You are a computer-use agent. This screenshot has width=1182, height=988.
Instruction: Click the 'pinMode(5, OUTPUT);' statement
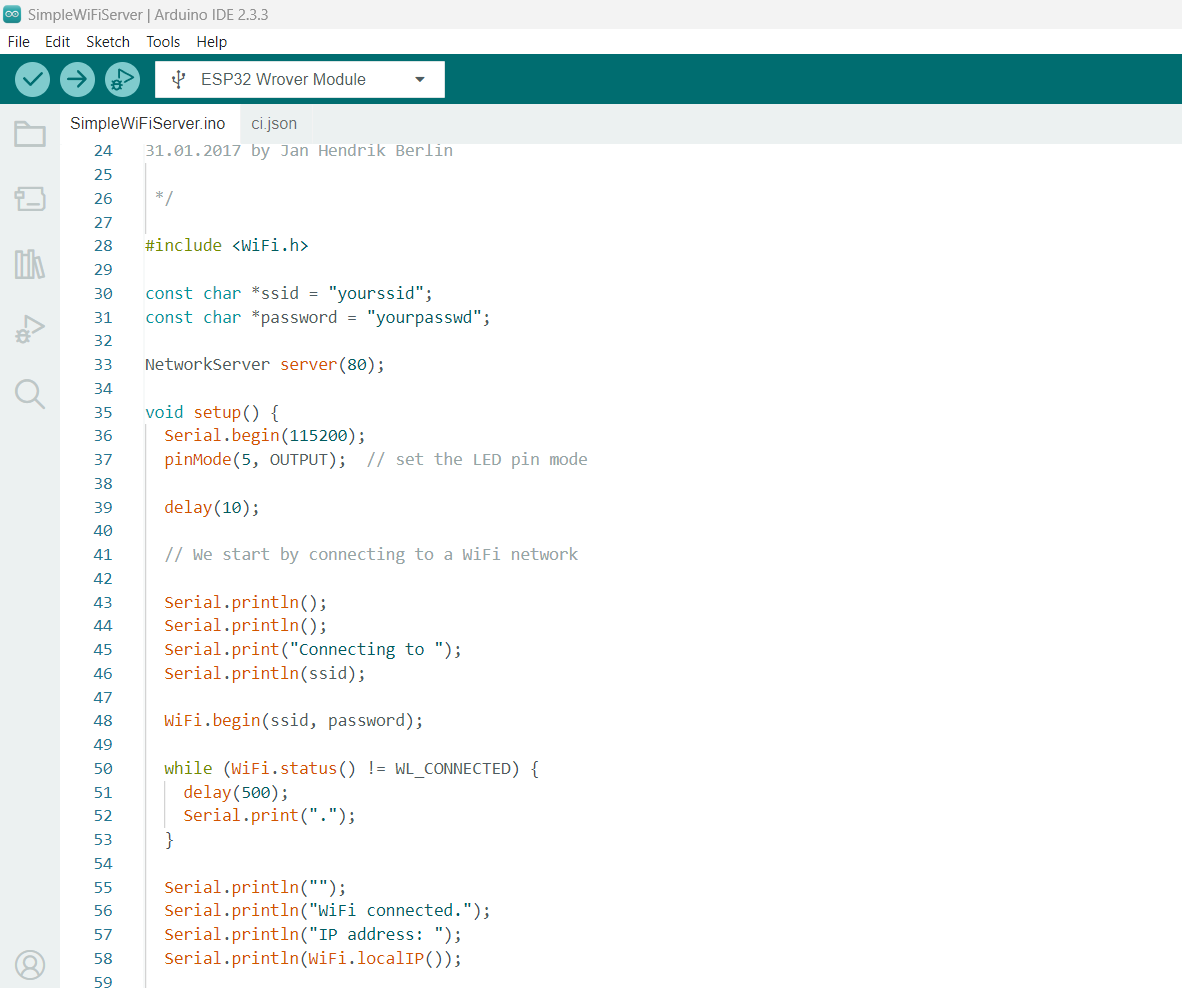(255, 460)
